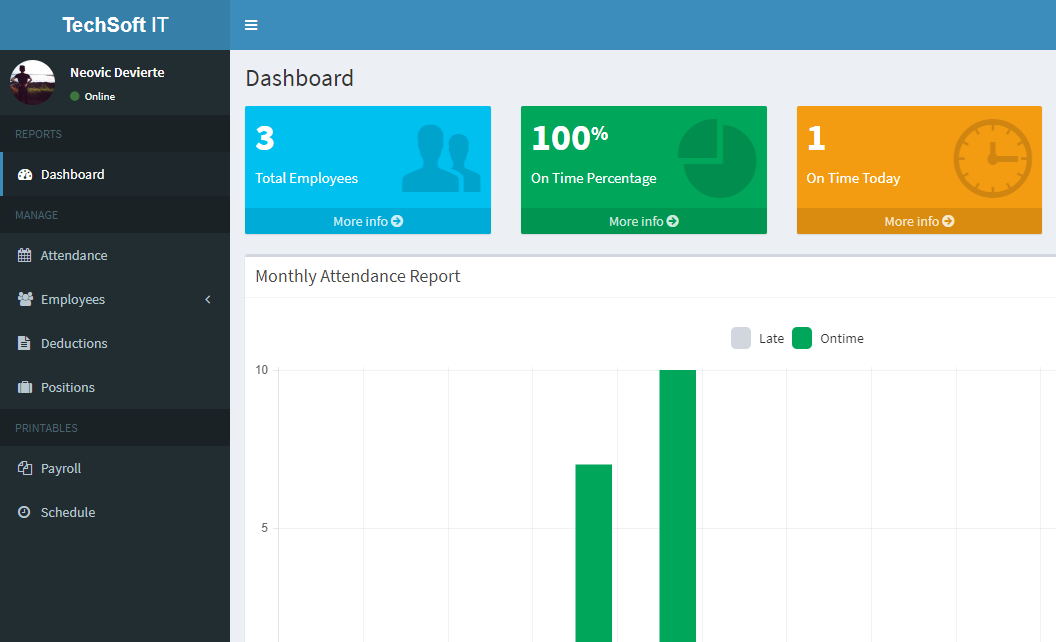
Task: Click the Deductions document icon
Action: (25, 343)
